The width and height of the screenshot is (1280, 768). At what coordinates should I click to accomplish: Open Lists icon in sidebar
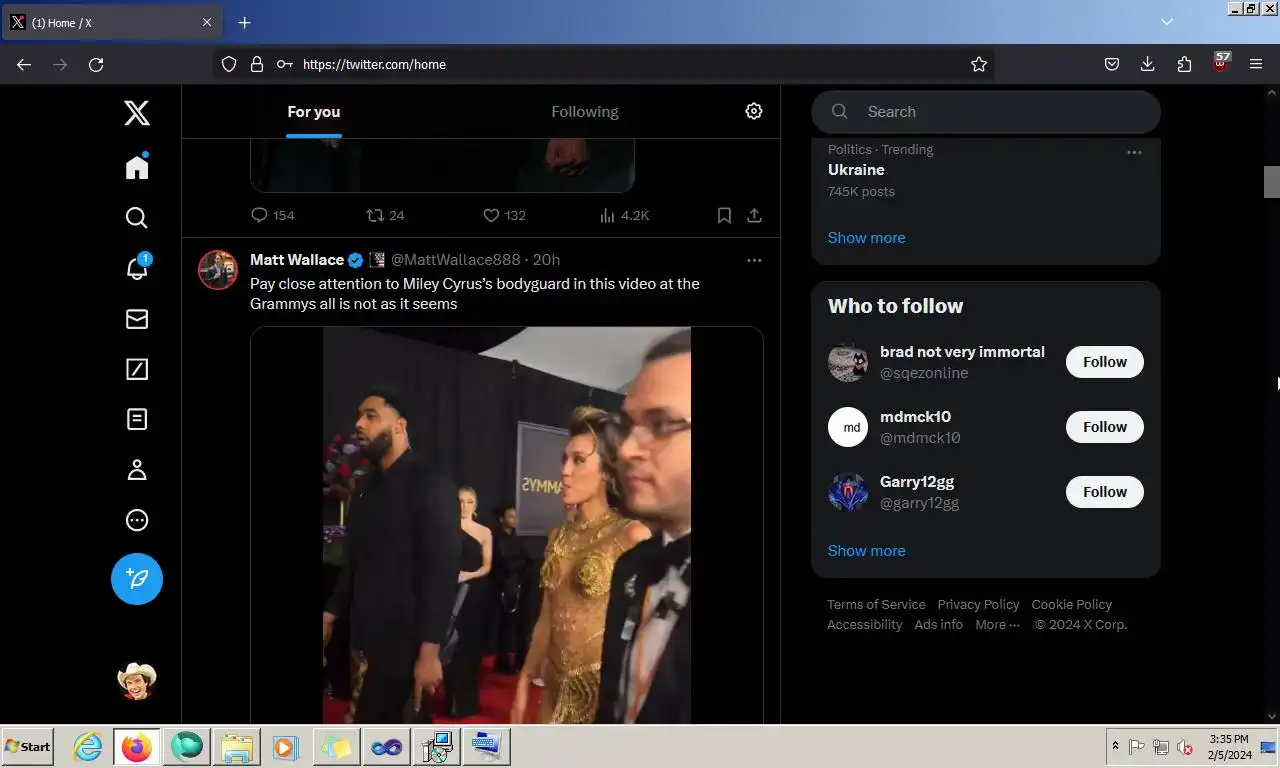pos(137,419)
